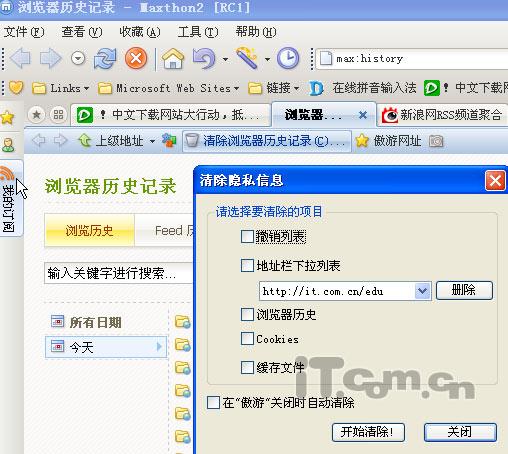
Task: Click the keyword search box 输入关键字进行搜索
Action: [119, 273]
